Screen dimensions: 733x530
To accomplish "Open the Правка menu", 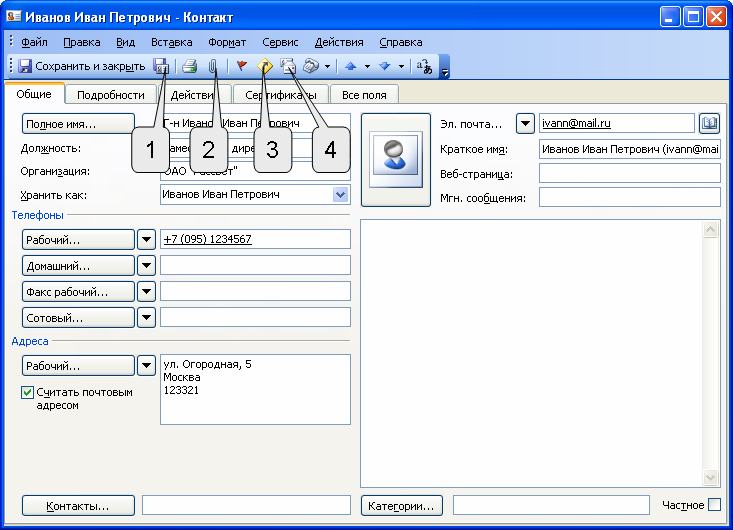I will point(82,42).
